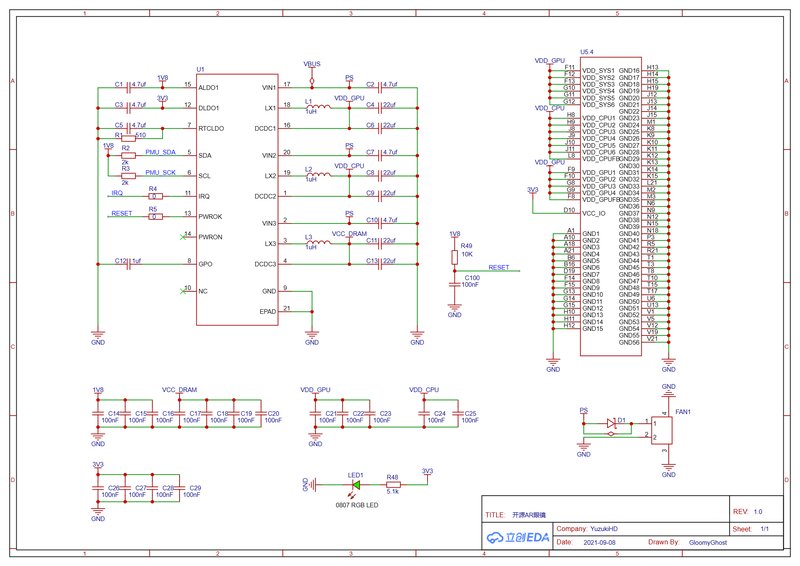Screen dimensions: 800x566
Task: Click resistor R2 on PMU_SDA line
Action: pos(129,155)
